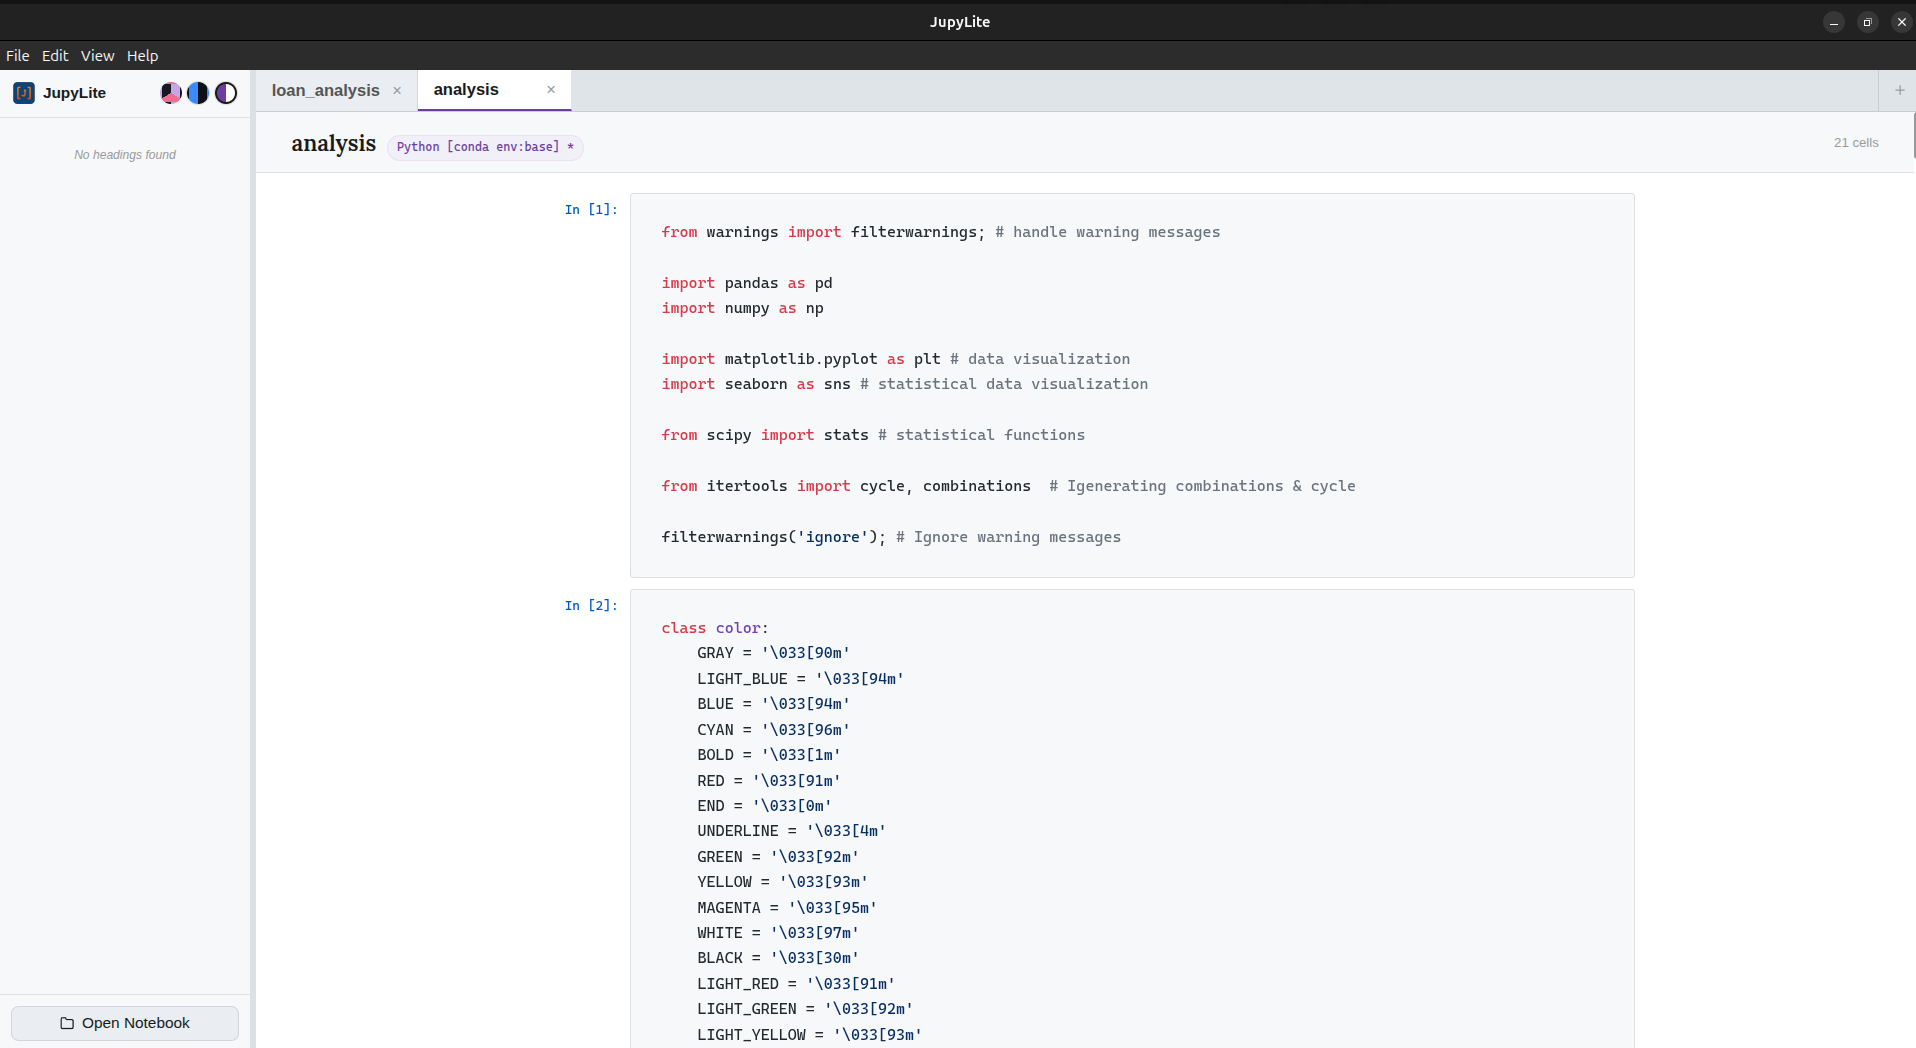This screenshot has width=1916, height=1048.
Task: Close the analysis tab
Action: click(x=551, y=90)
